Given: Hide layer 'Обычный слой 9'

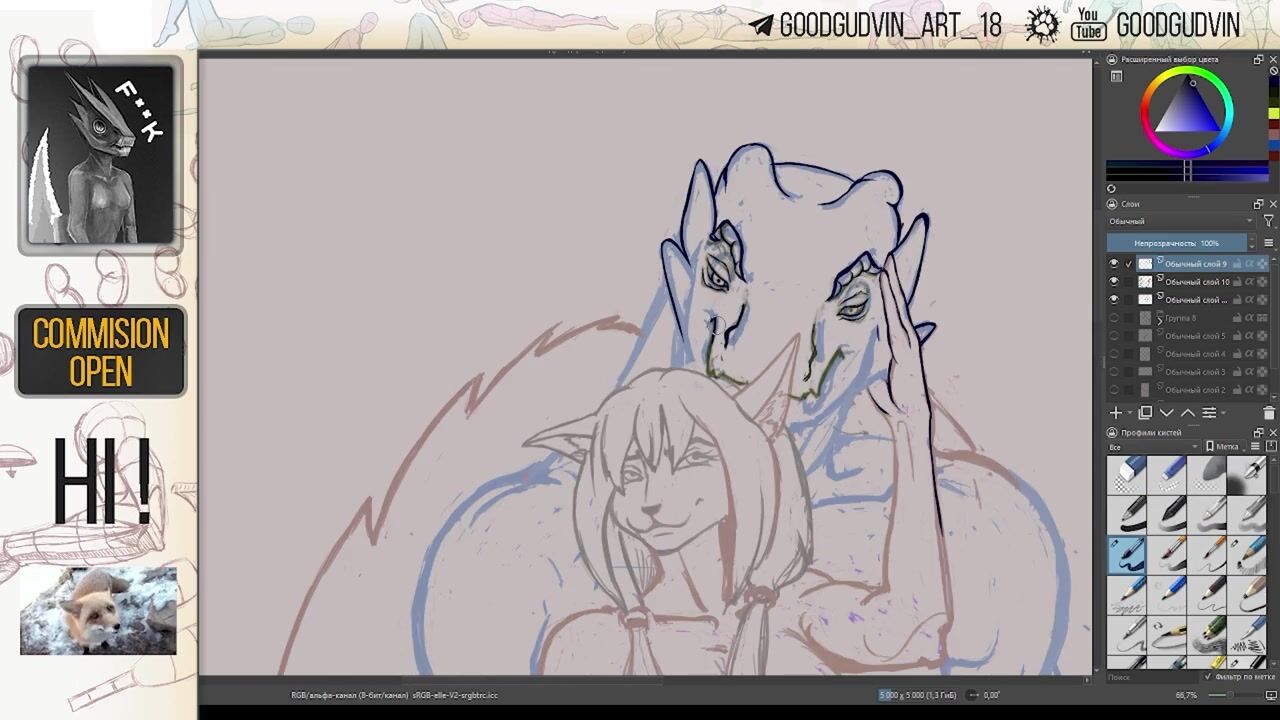Looking at the screenshot, I should pyautogui.click(x=1114, y=264).
